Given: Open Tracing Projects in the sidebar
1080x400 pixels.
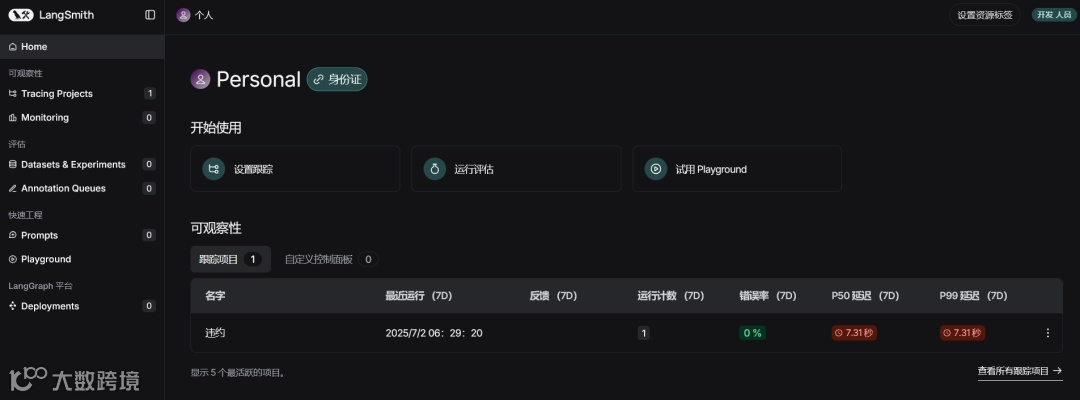Looking at the screenshot, I should (x=82, y=94).
